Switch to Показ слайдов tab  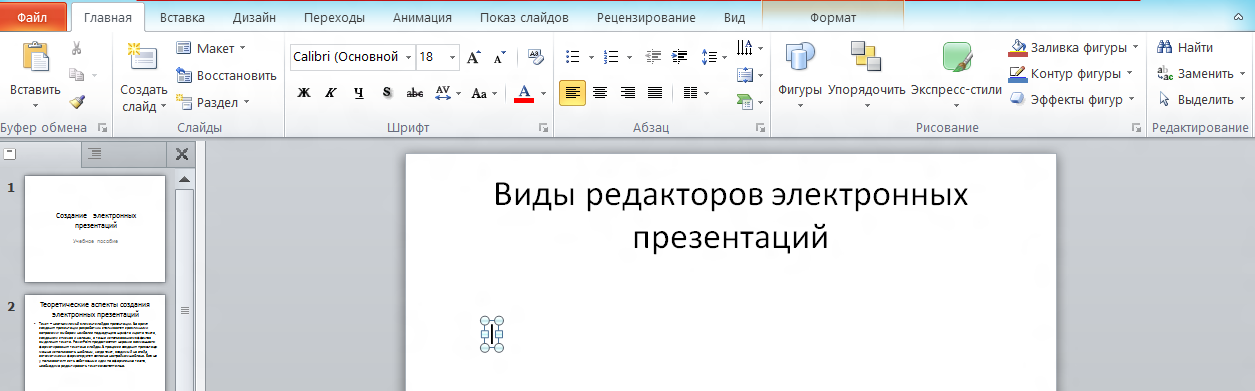(x=524, y=17)
